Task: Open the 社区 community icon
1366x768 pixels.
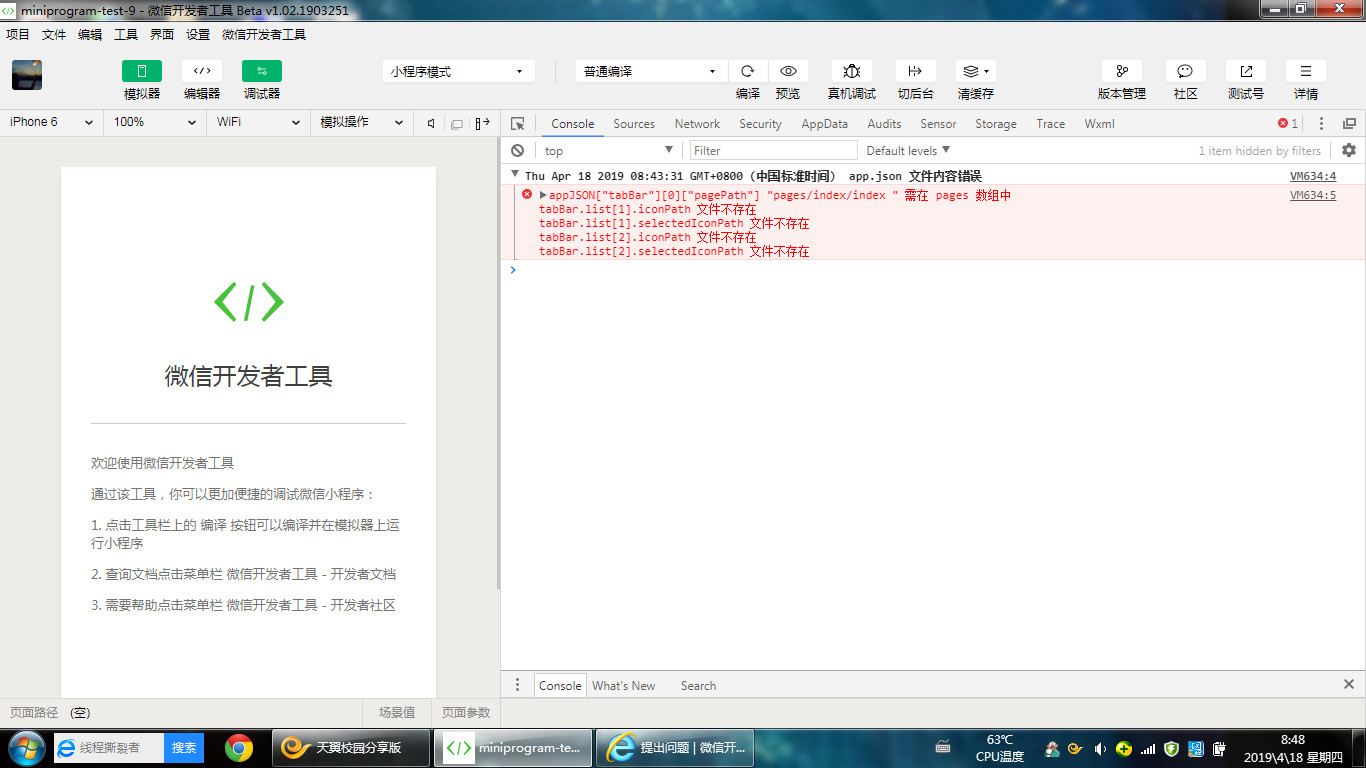Action: click(x=1185, y=71)
